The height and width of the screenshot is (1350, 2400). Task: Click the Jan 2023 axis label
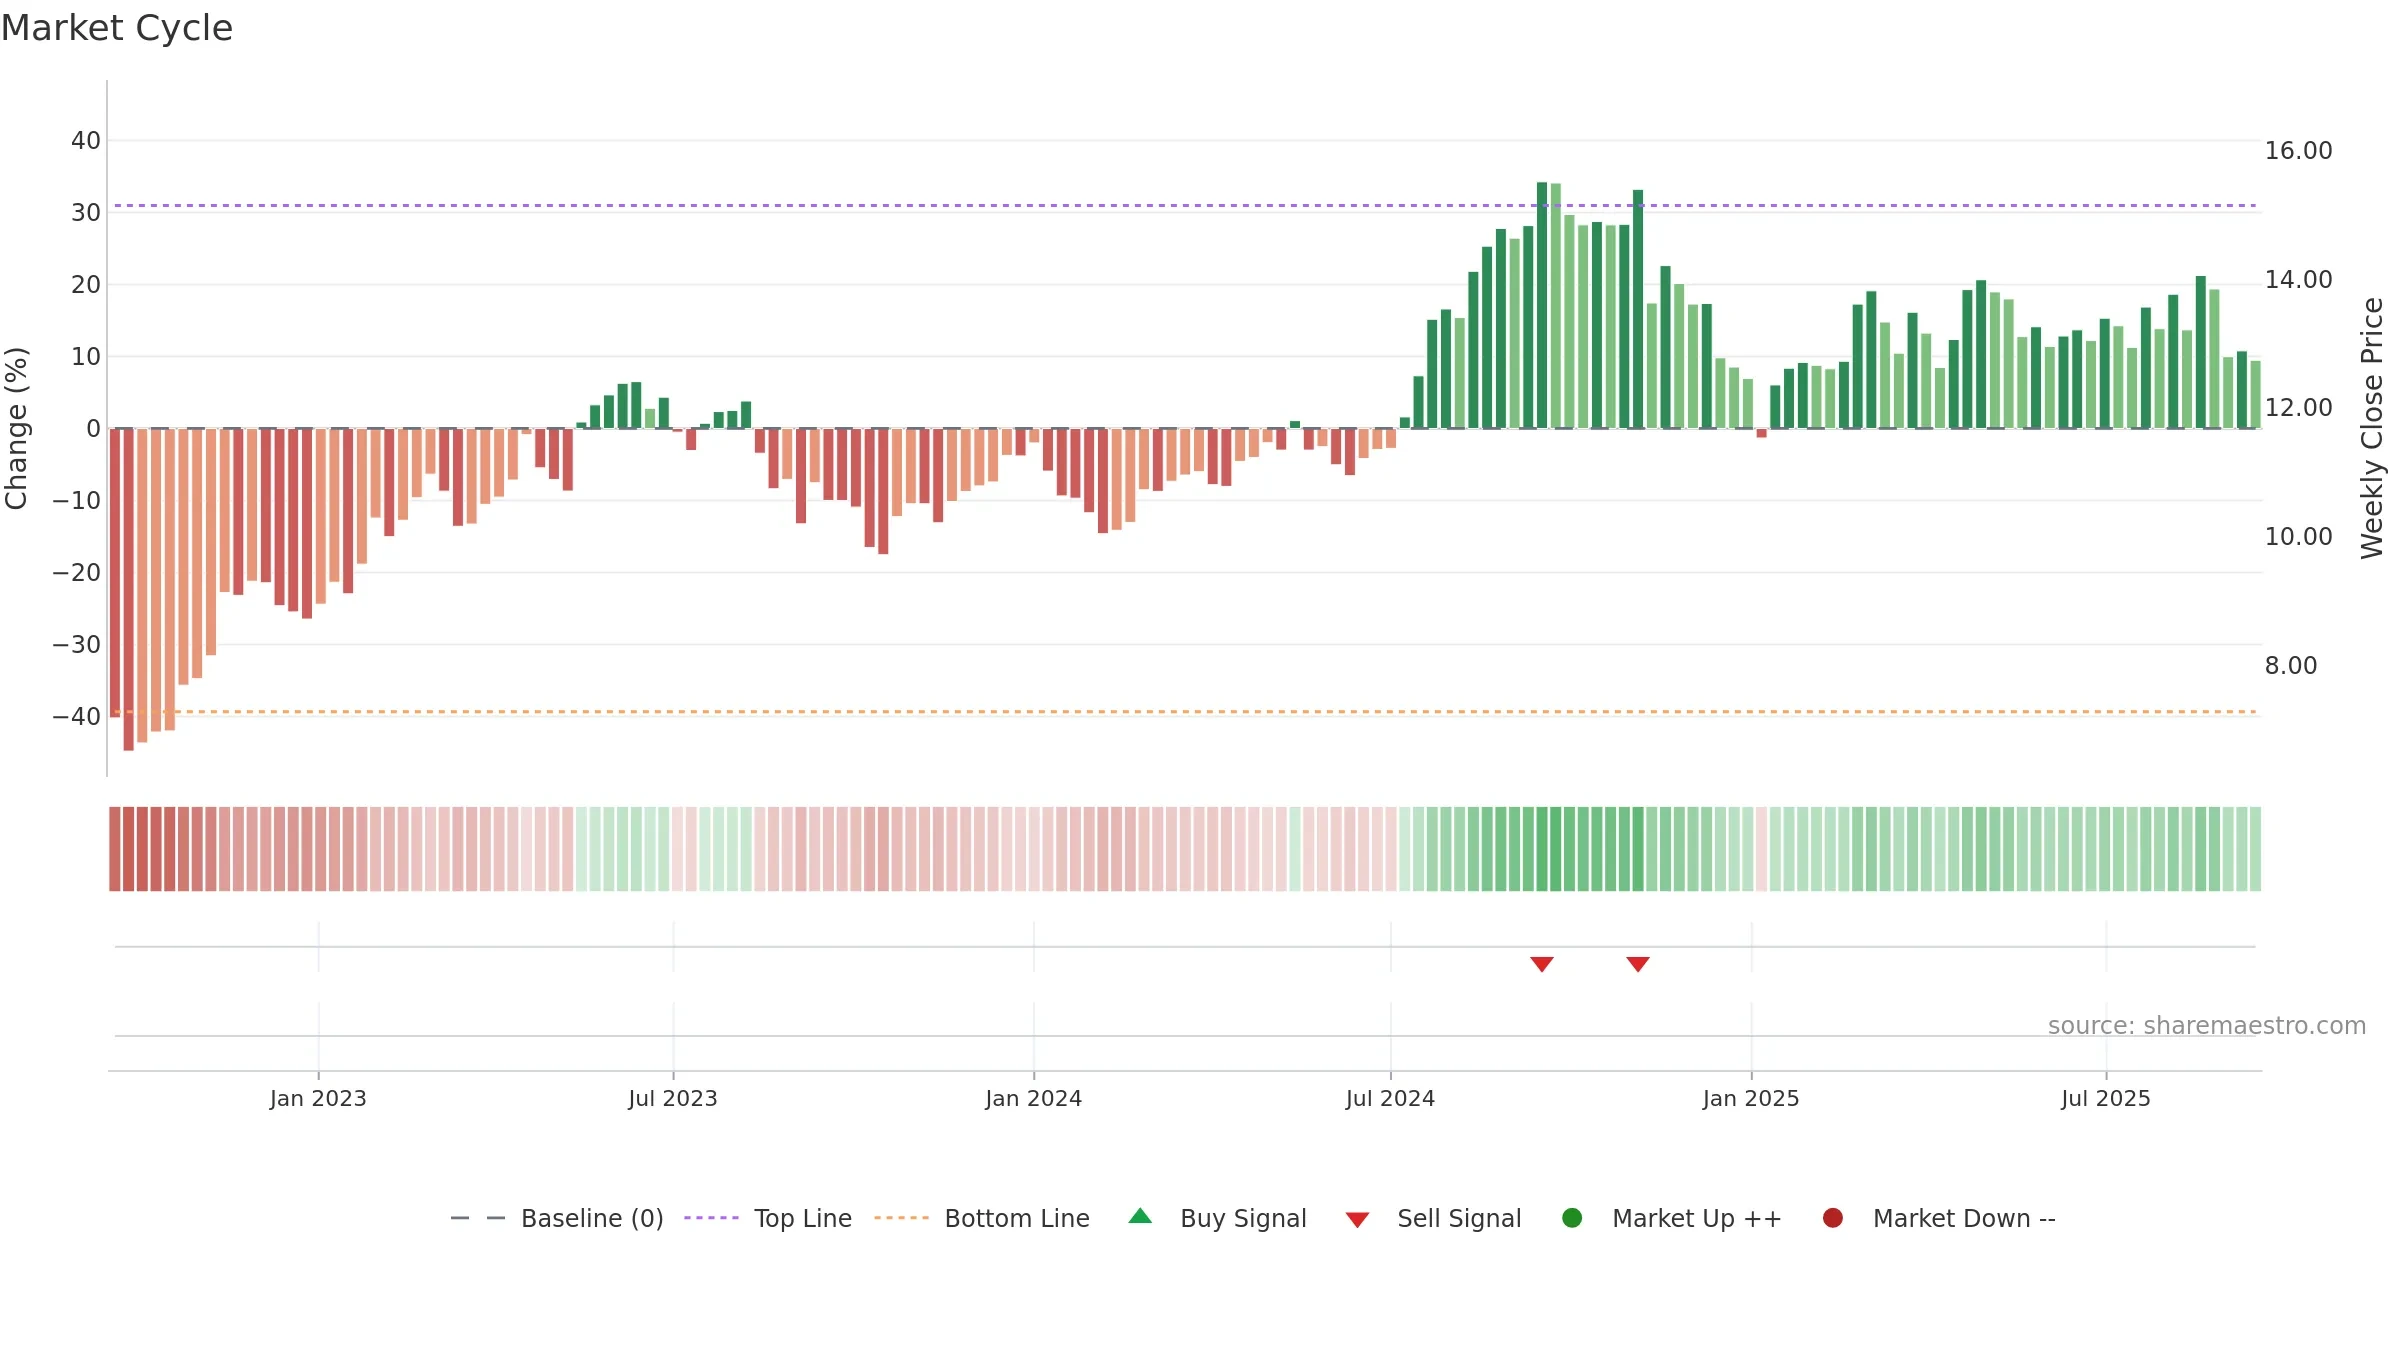[x=318, y=1099]
